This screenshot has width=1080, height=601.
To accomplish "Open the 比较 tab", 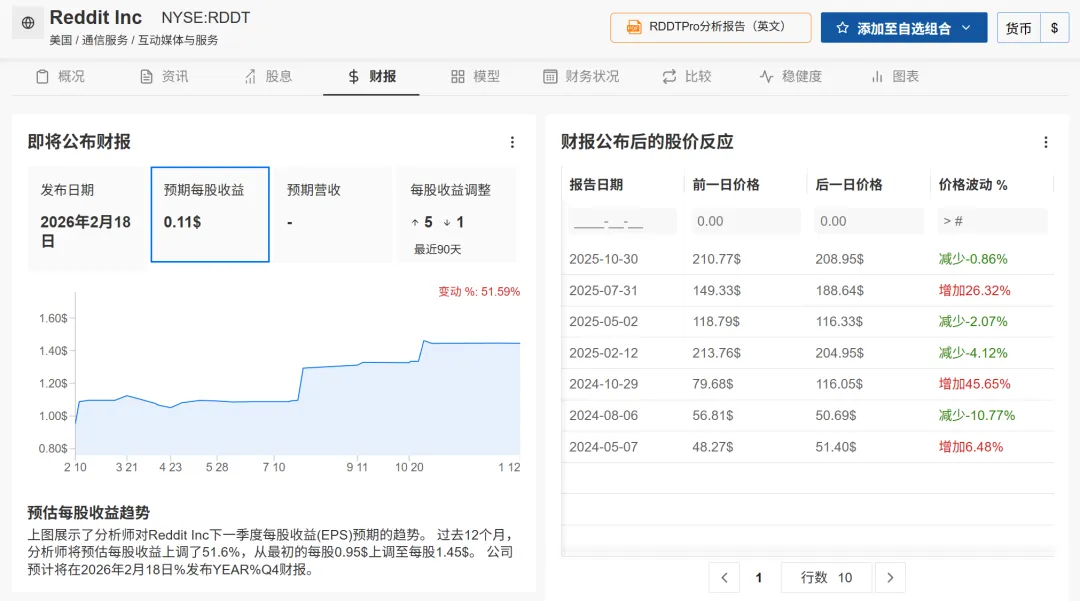I will point(687,76).
